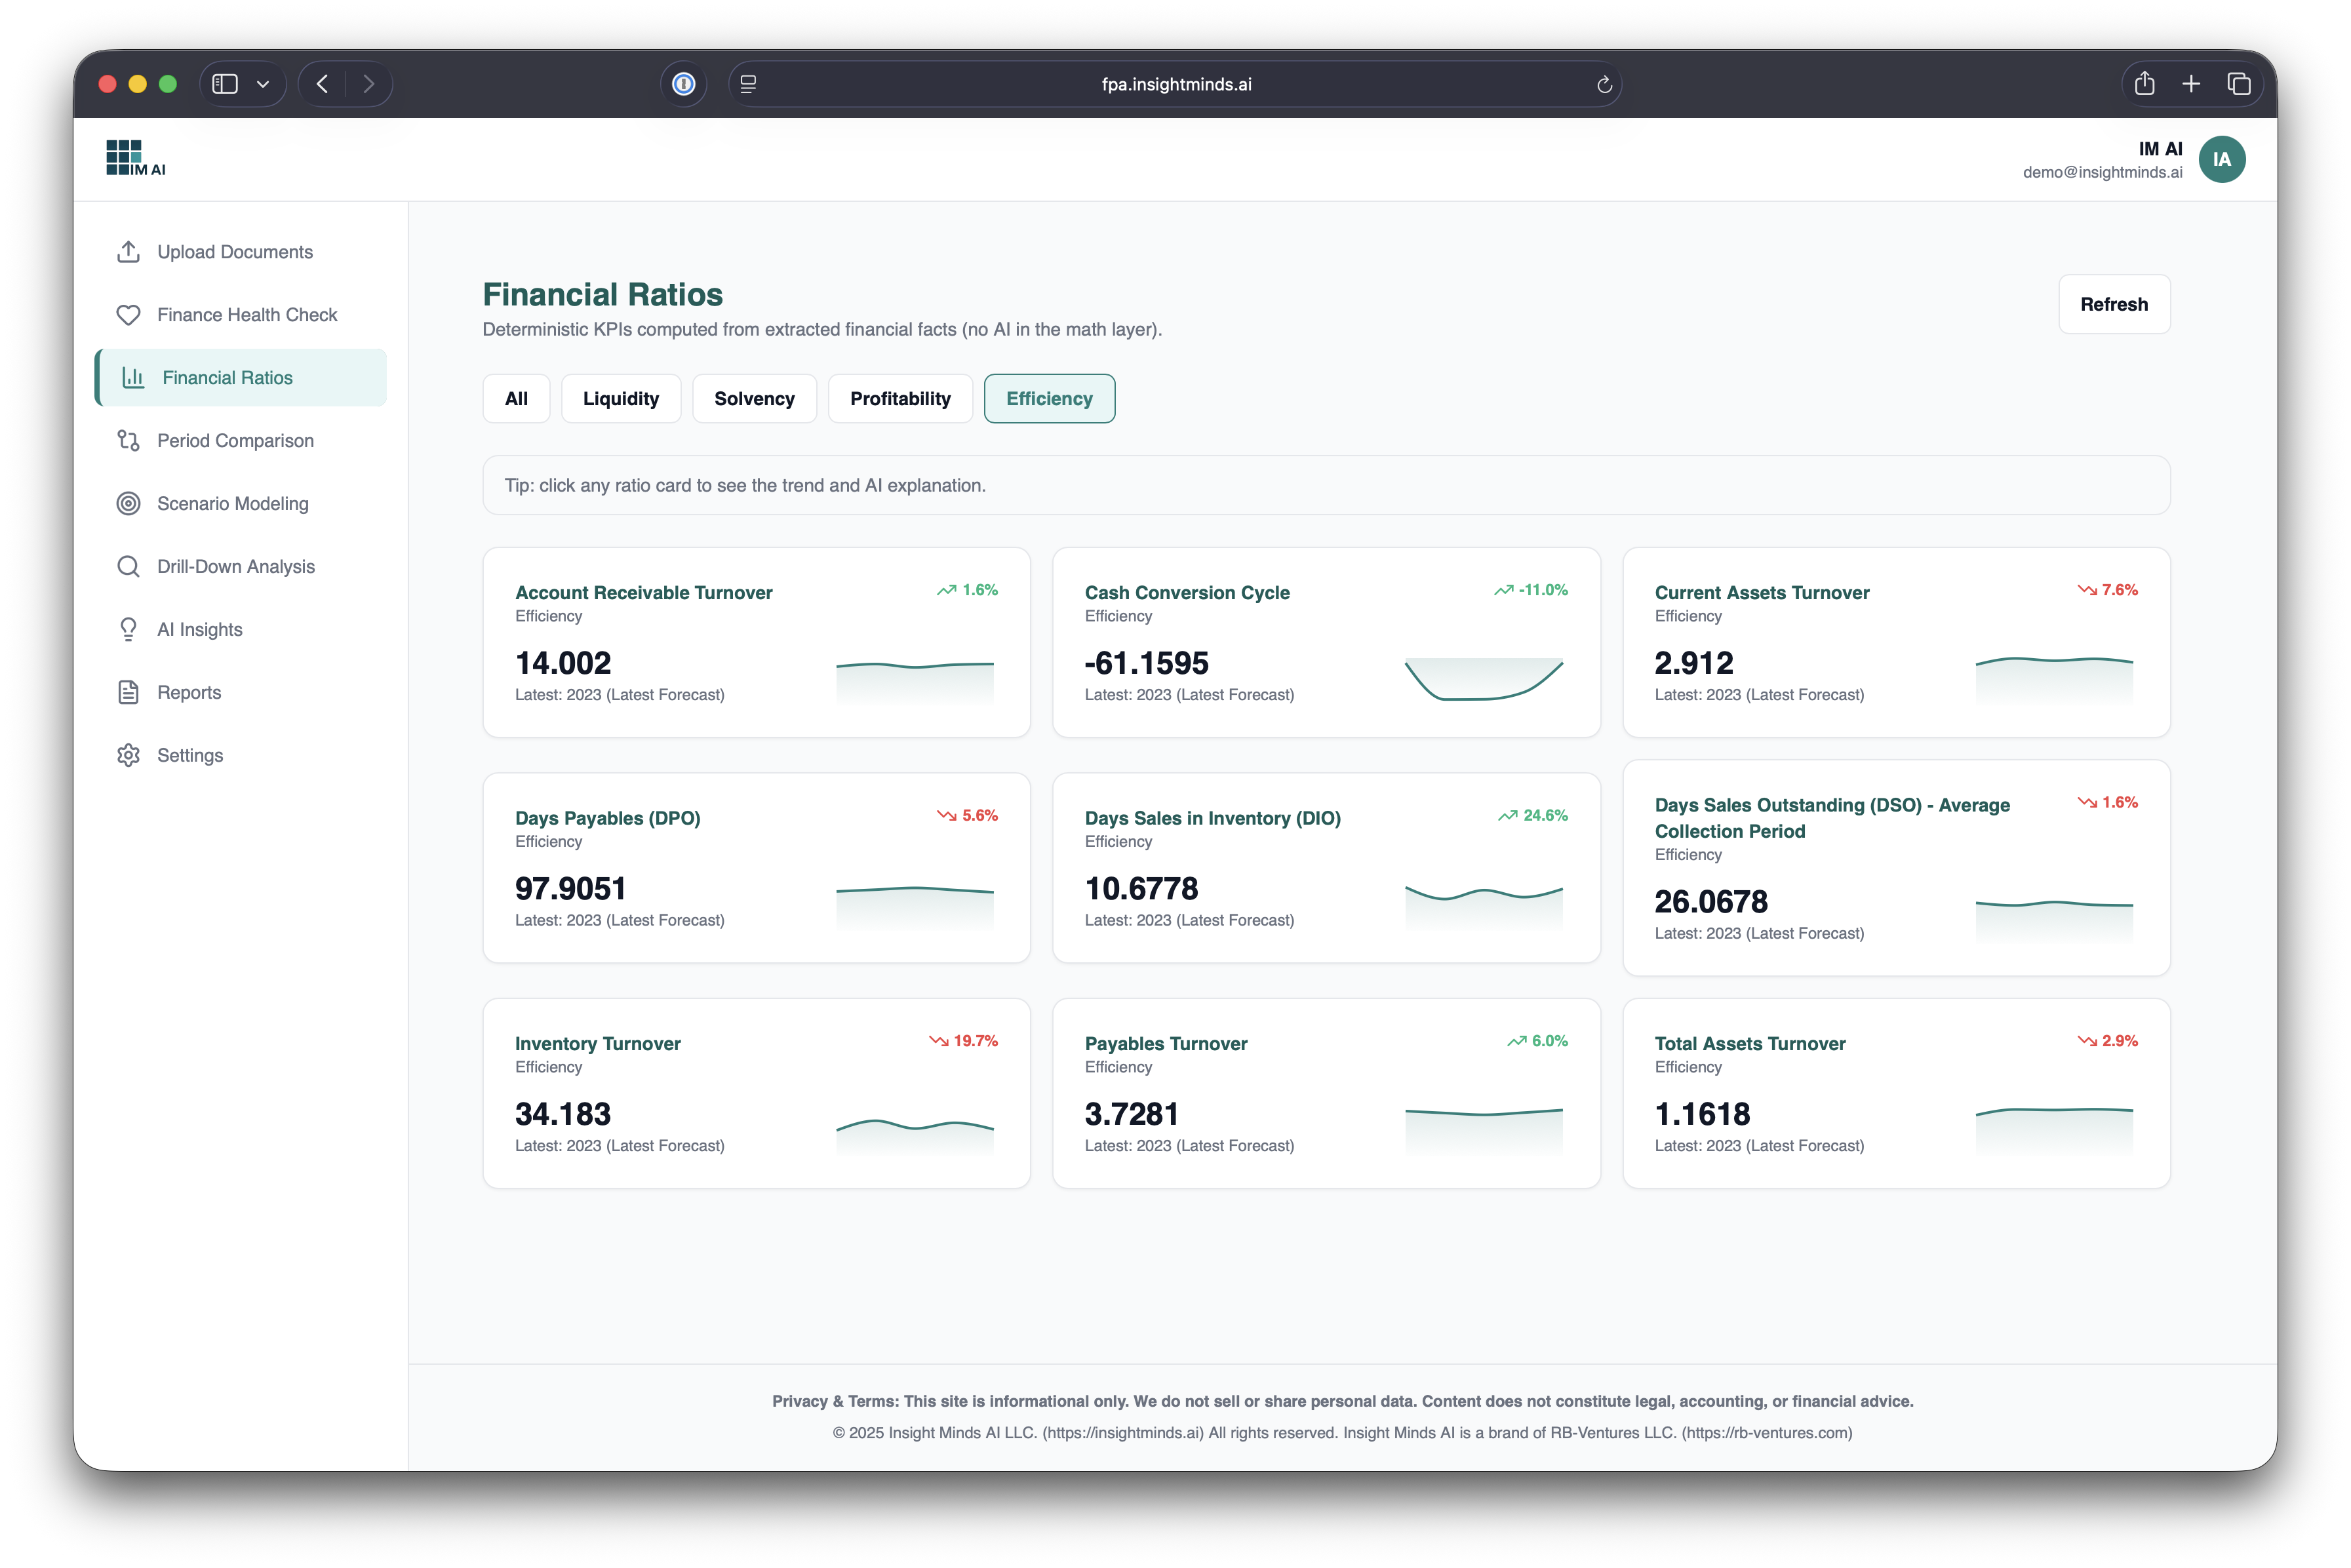Open the Inventory Turnover ratio card
The height and width of the screenshot is (1568, 2351).
[756, 1093]
